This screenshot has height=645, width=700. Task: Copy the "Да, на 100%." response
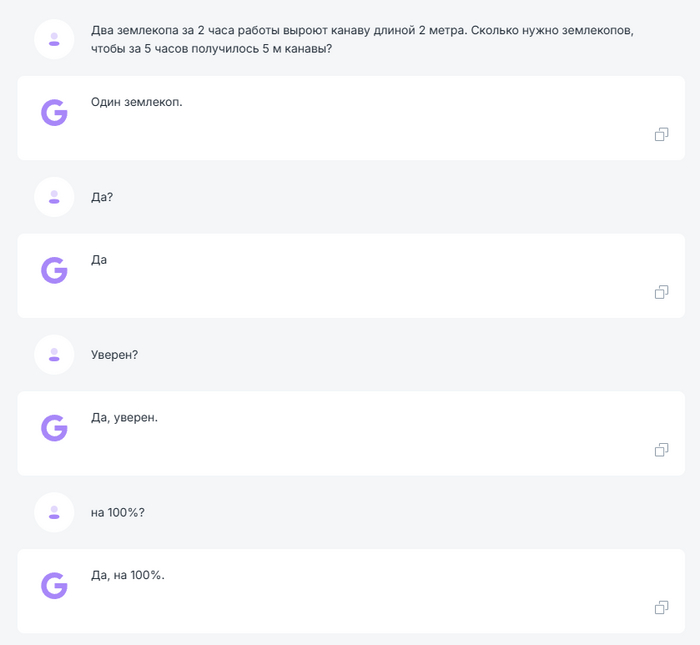click(x=661, y=607)
